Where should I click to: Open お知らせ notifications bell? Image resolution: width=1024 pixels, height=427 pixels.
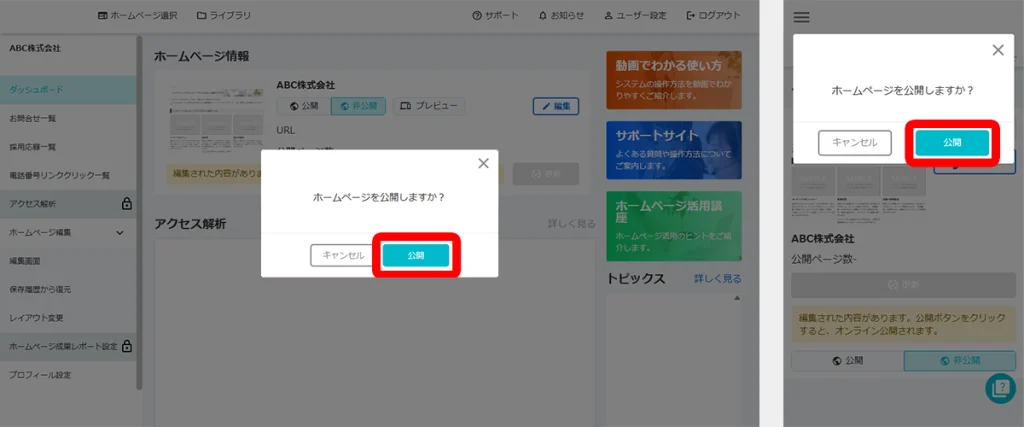pos(561,16)
